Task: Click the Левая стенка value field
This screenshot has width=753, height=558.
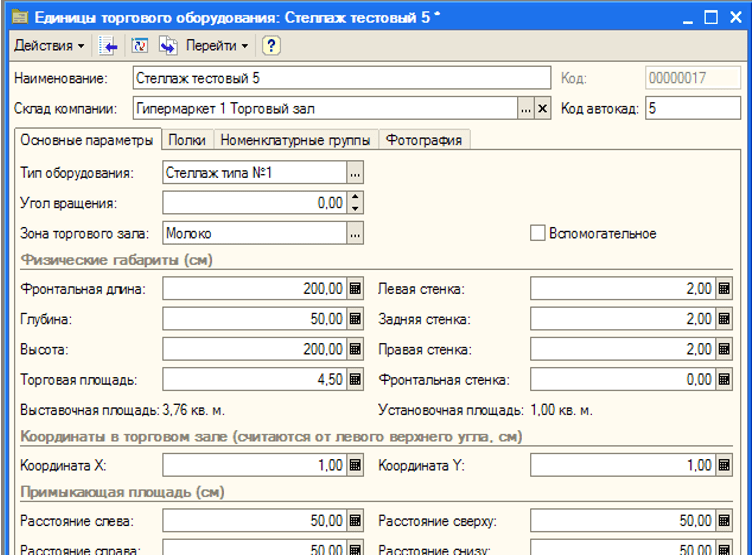Action: pyautogui.click(x=623, y=289)
